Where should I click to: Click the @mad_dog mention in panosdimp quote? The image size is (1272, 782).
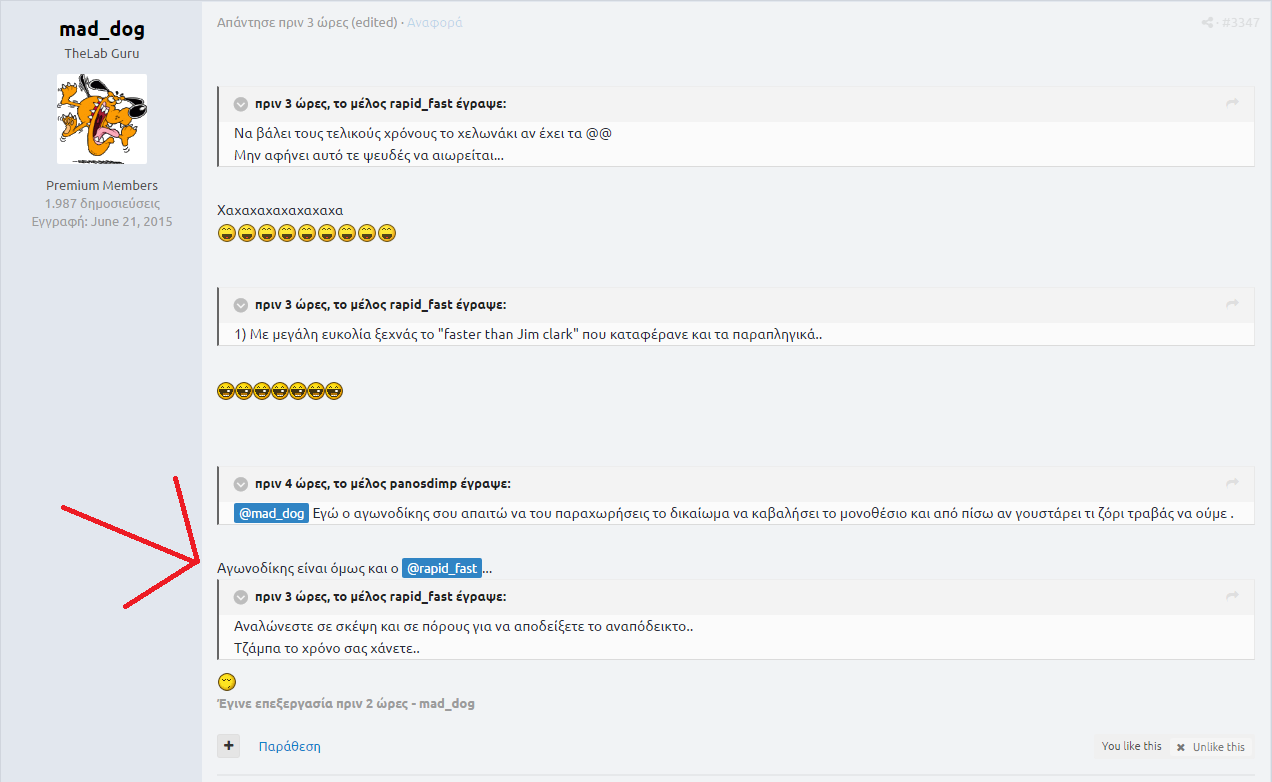271,513
